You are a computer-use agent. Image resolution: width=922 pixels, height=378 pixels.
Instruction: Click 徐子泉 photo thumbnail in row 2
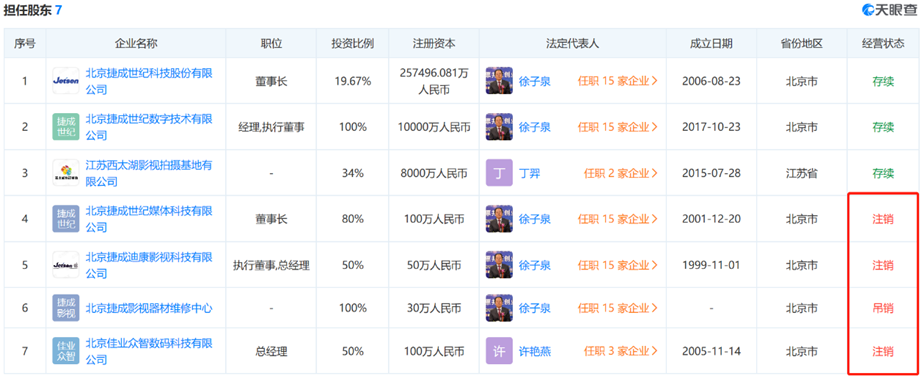coord(499,126)
